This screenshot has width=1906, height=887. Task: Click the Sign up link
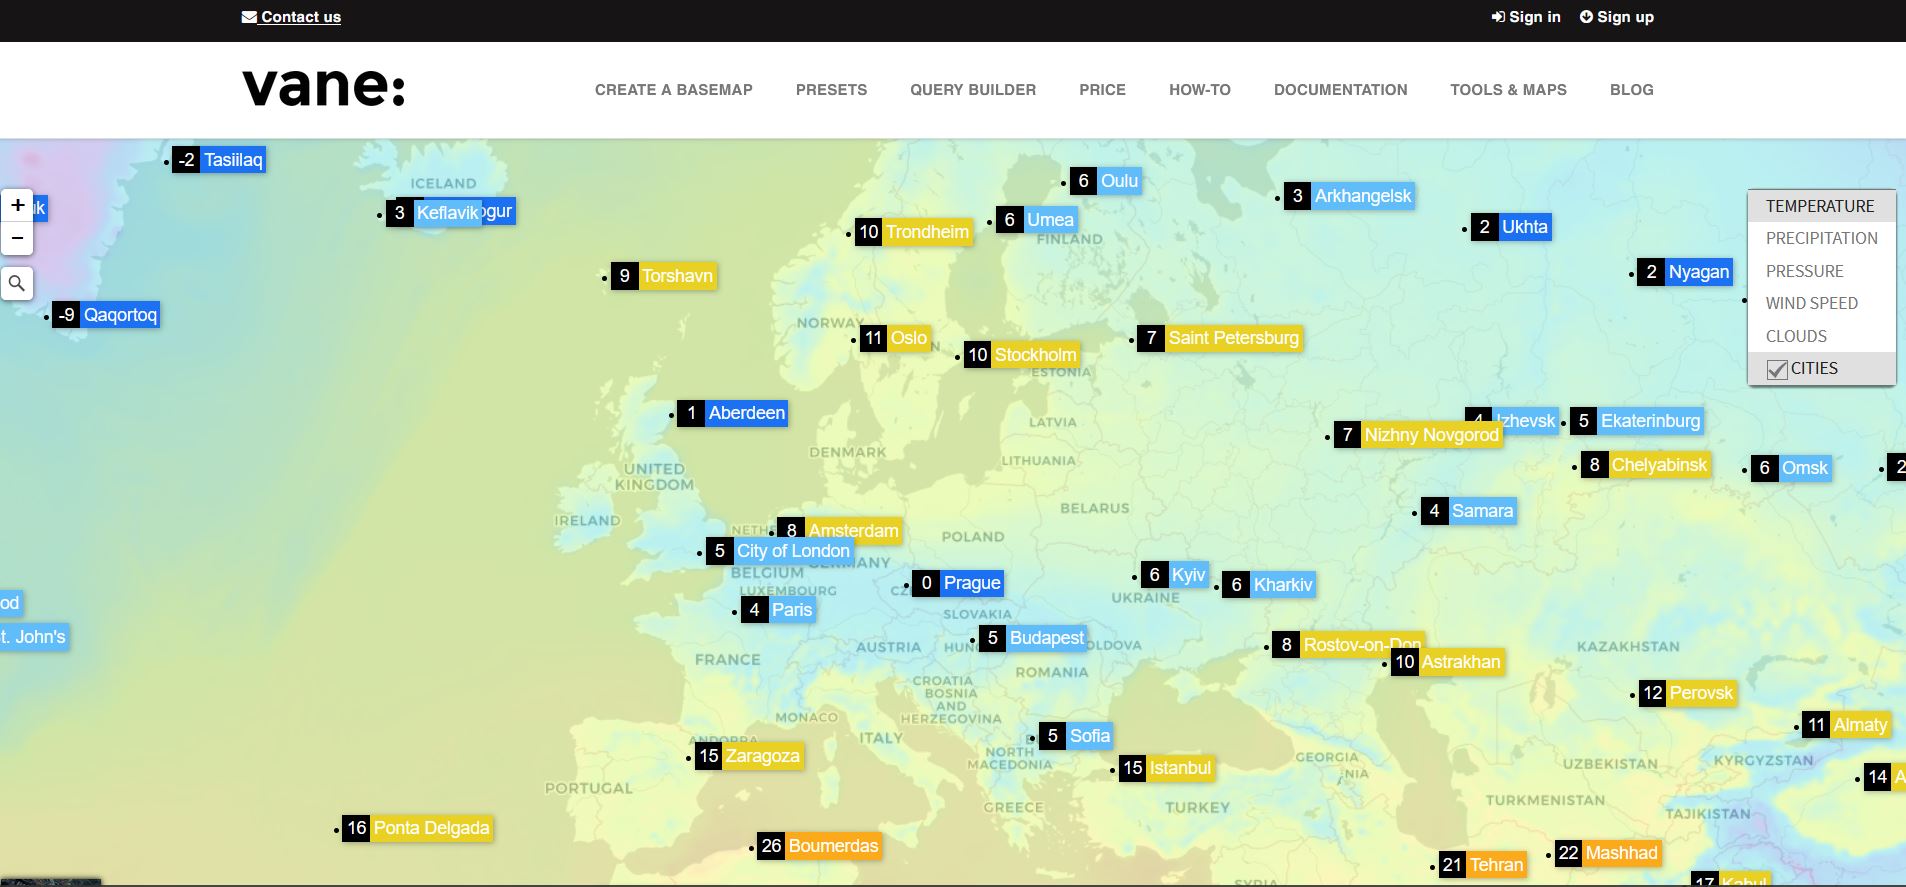coord(1616,17)
